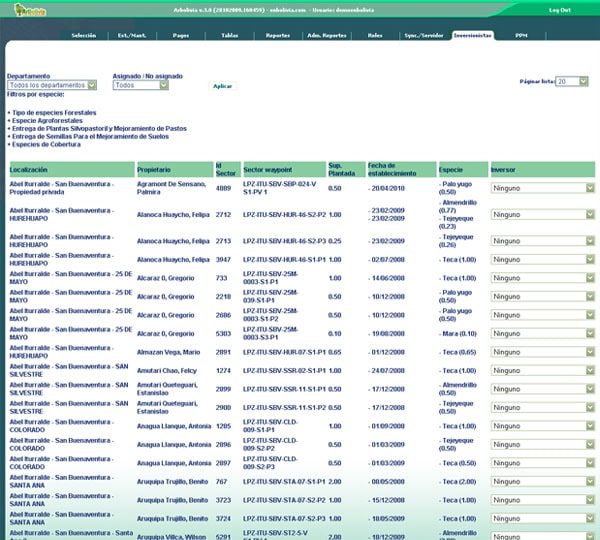The width and height of the screenshot is (600, 540).
Task: Click the Filtros por especie label
Action: point(36,94)
